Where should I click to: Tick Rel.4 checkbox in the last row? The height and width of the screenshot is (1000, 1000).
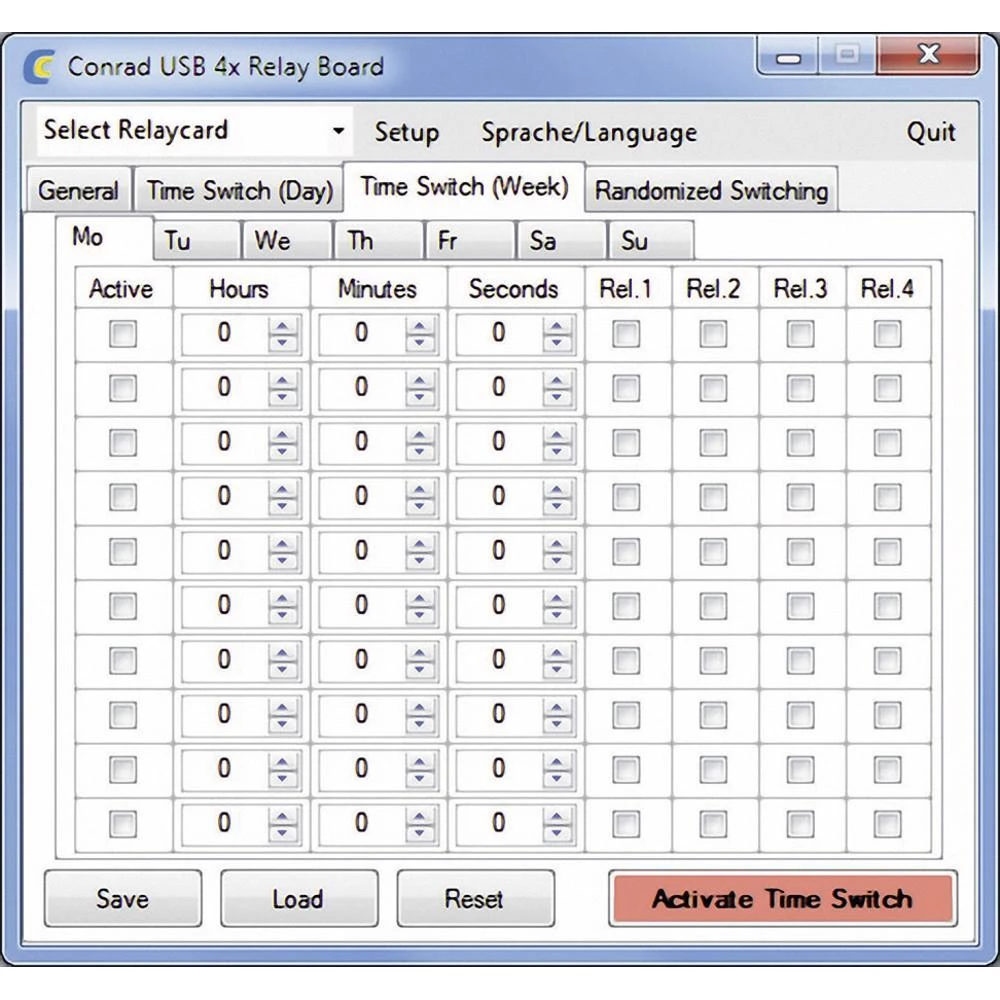coord(887,824)
